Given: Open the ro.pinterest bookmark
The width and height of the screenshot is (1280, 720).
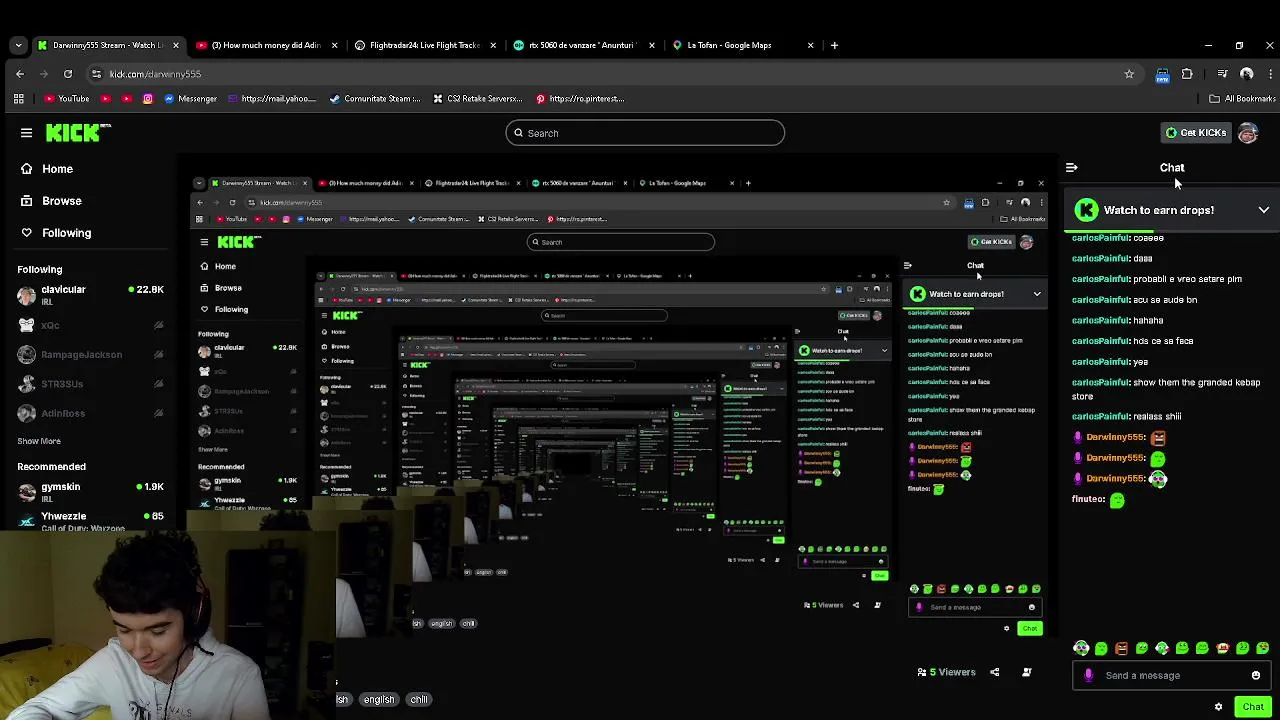Looking at the screenshot, I should [580, 99].
